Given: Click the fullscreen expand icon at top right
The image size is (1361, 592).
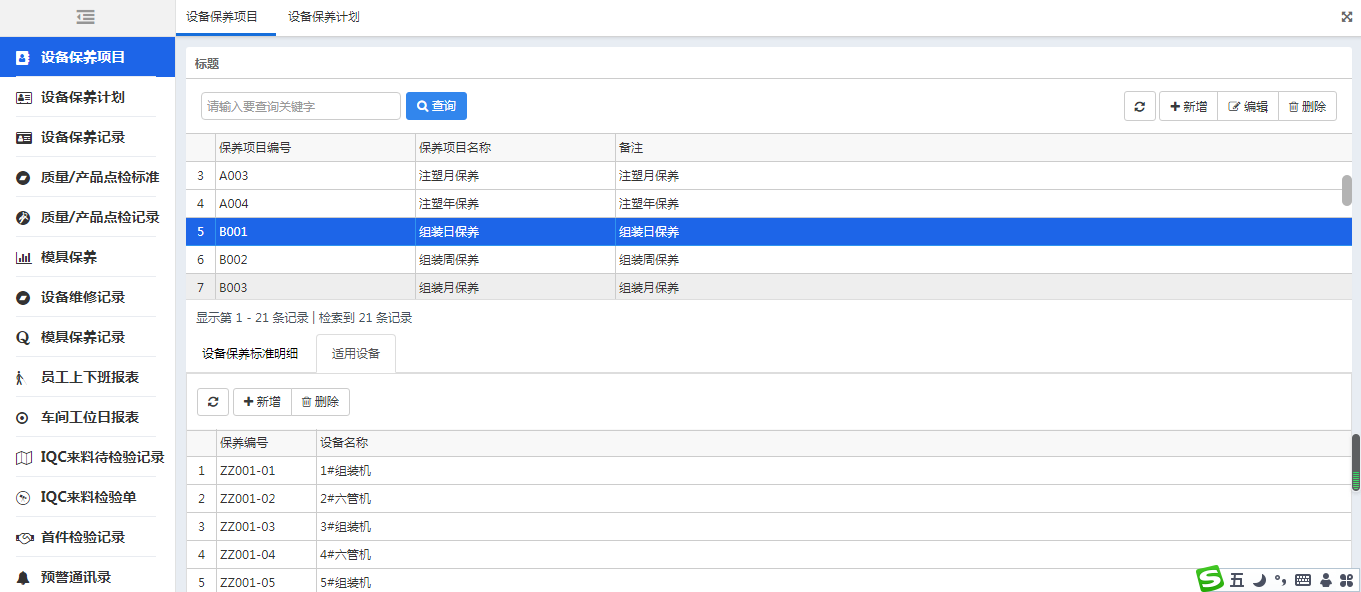Looking at the screenshot, I should click(x=1346, y=17).
